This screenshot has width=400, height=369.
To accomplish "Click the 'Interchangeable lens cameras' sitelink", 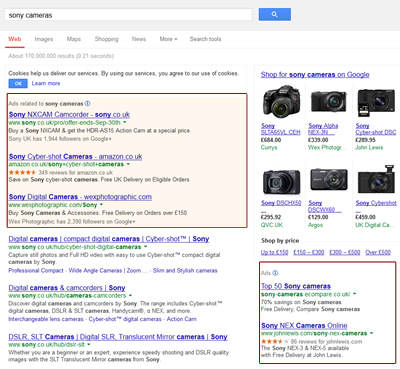I will (x=46, y=319).
